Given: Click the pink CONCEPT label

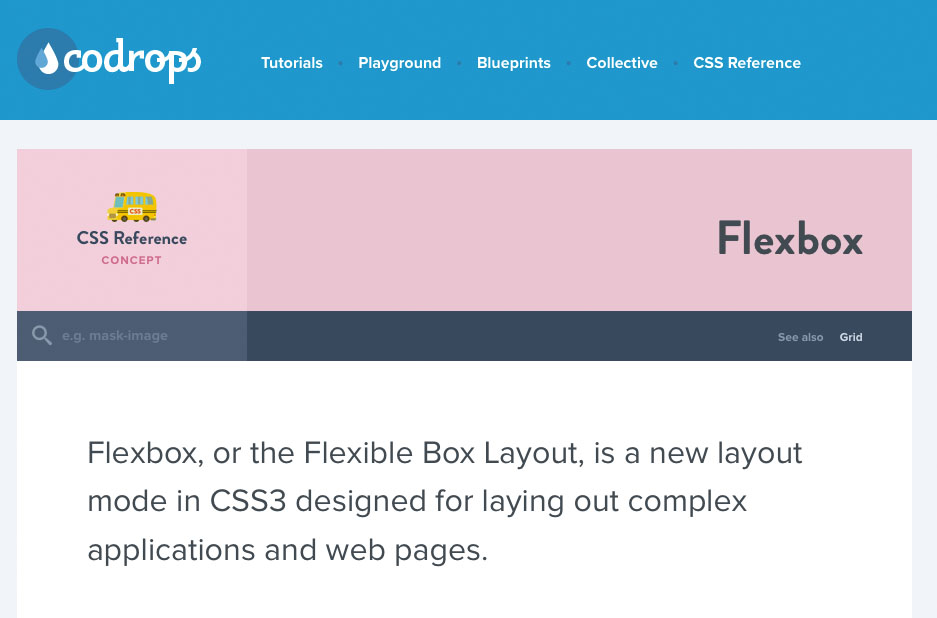Looking at the screenshot, I should 131,260.
